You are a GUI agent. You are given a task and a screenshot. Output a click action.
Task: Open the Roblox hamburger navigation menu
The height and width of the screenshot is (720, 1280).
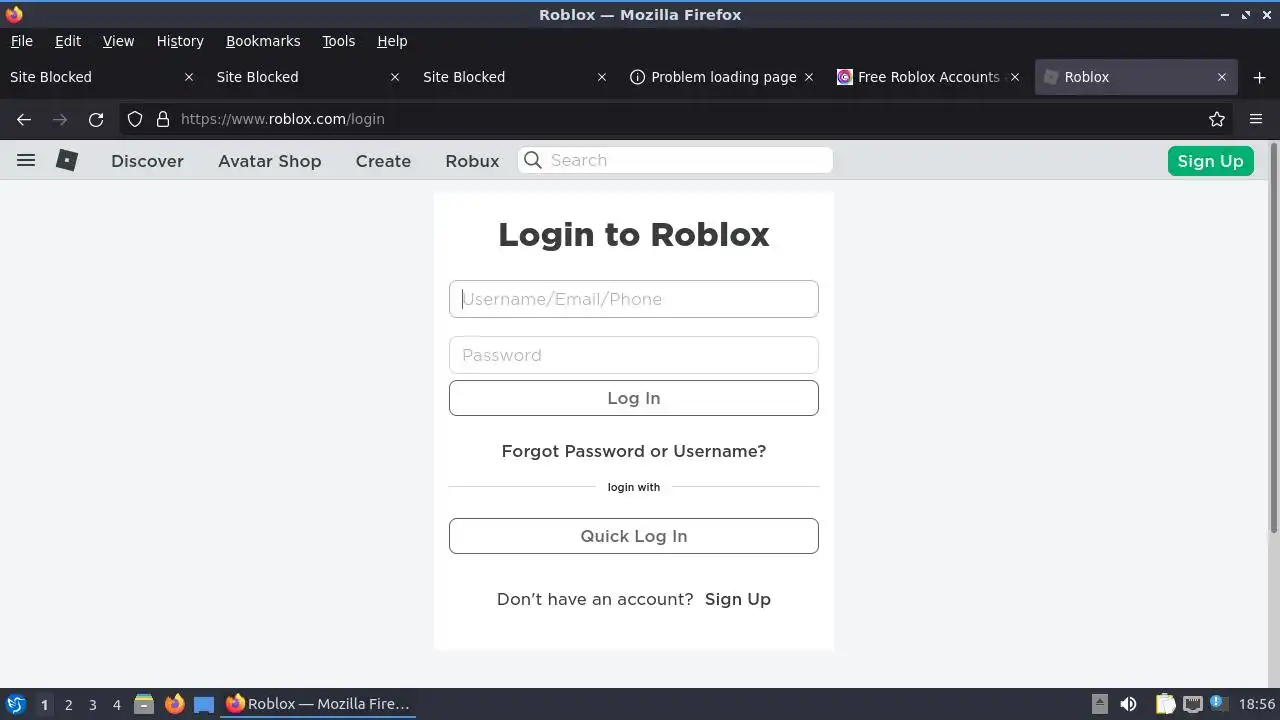coord(26,160)
